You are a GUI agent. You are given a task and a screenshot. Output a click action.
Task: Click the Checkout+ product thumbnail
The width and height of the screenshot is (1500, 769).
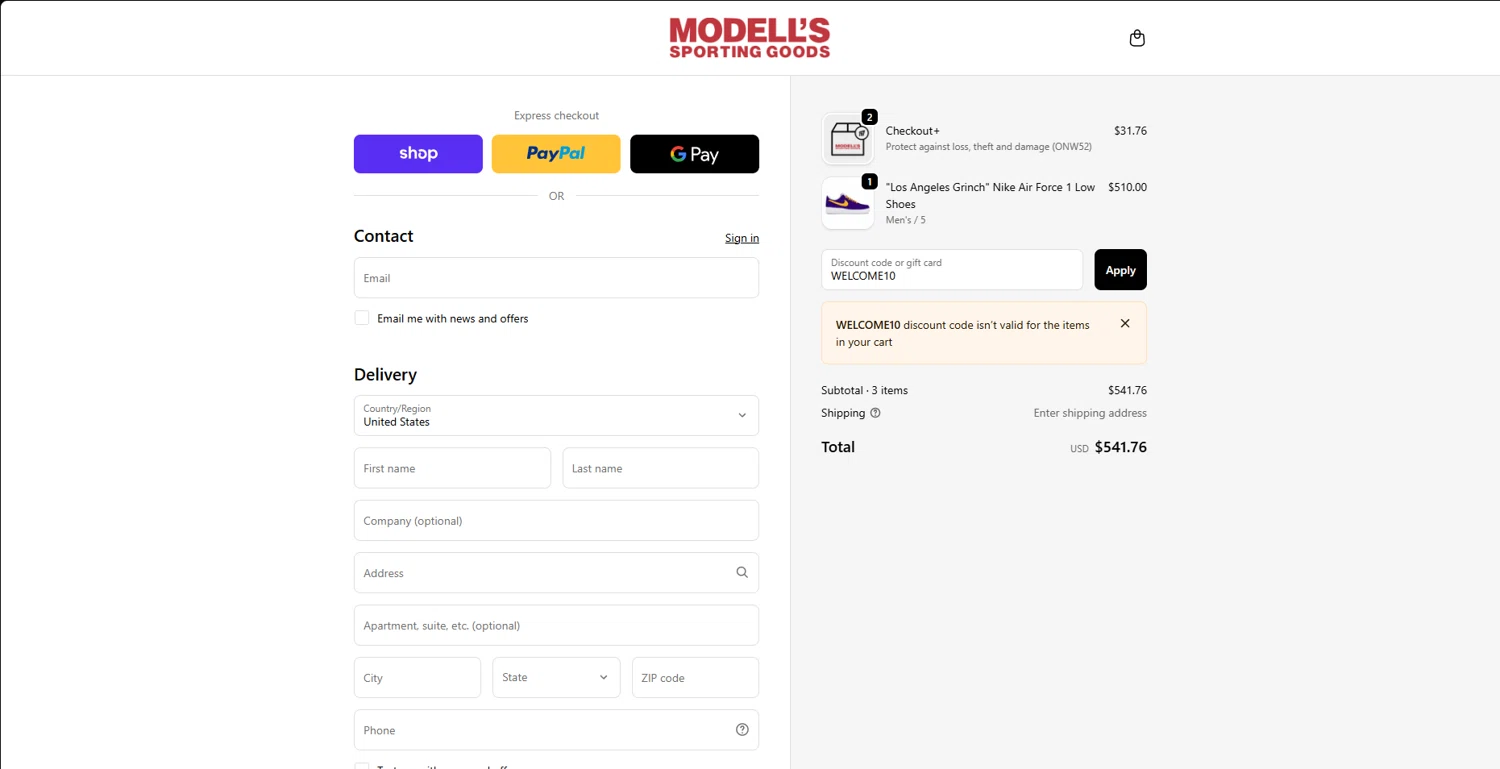pyautogui.click(x=848, y=139)
